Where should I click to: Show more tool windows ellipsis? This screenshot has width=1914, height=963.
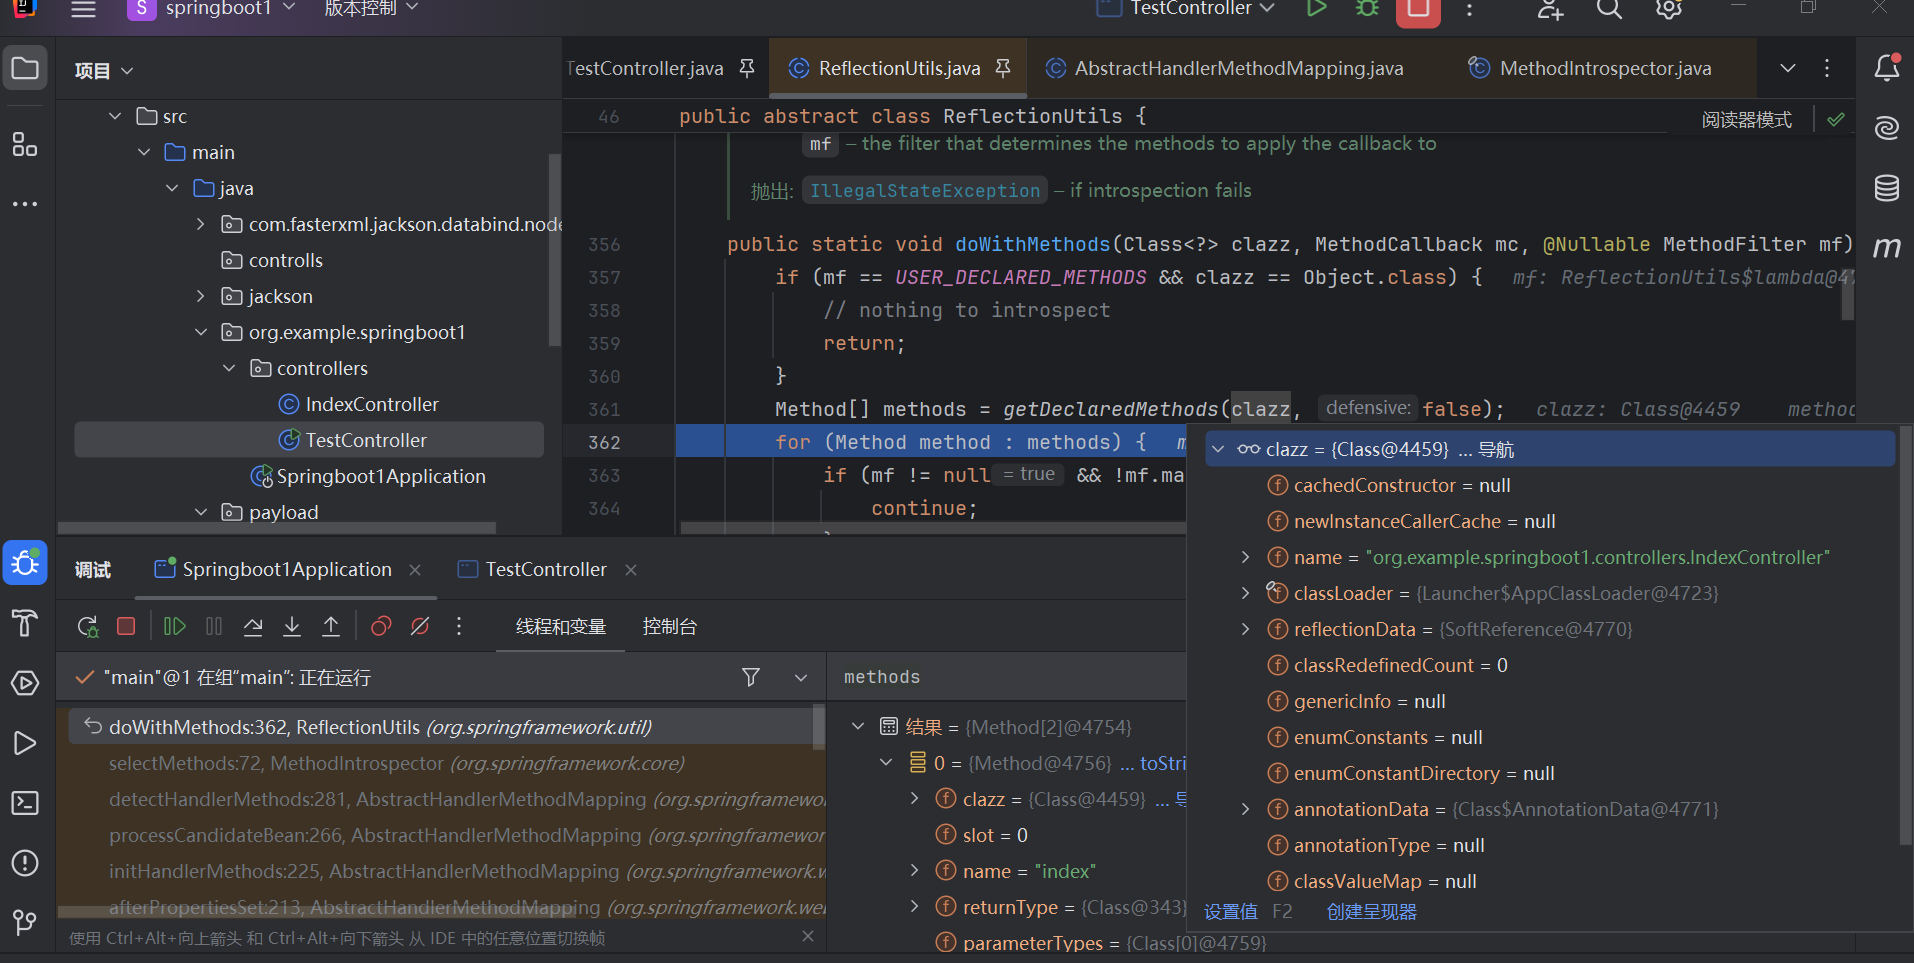point(25,204)
